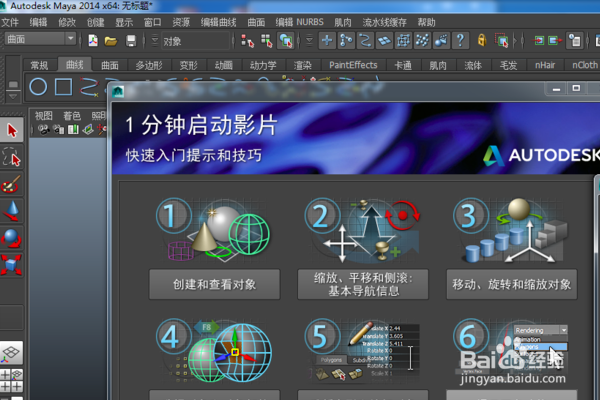Viewport: 600px width, 400px height.
Task: Select the Rotate tool sphere icon
Action: pos(12,238)
